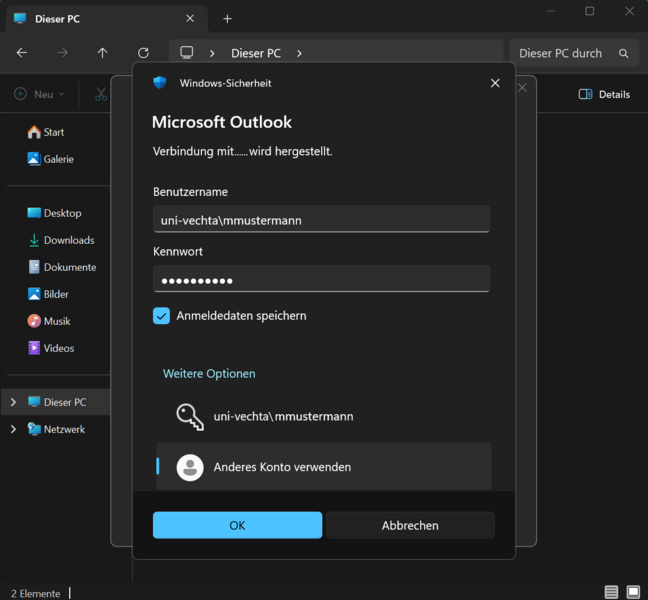This screenshot has height=600, width=648.
Task: Click Dieser PC breadcrumb in address bar
Action: (x=256, y=53)
